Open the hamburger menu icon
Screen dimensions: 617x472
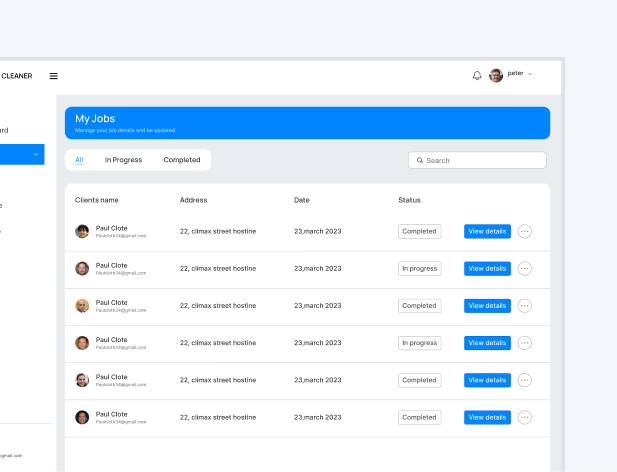coord(53,76)
